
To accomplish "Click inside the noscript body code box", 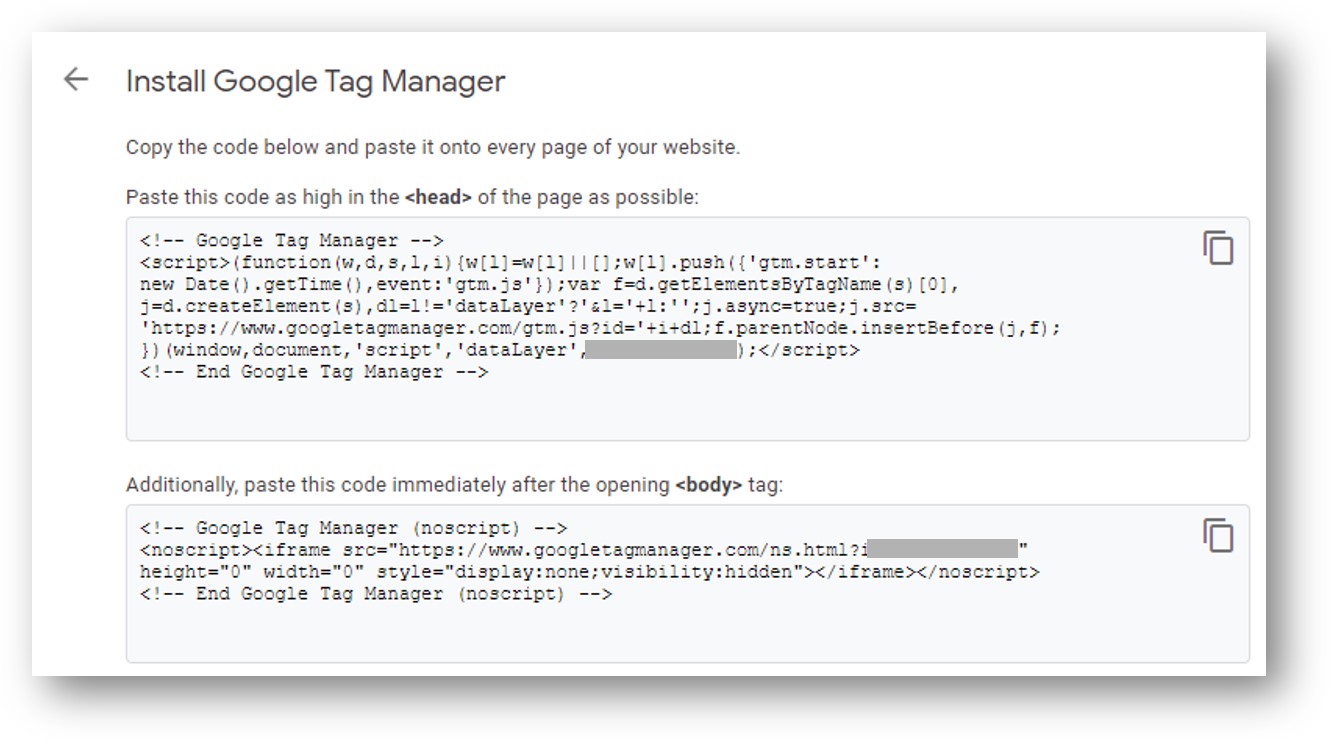I will click(x=687, y=584).
